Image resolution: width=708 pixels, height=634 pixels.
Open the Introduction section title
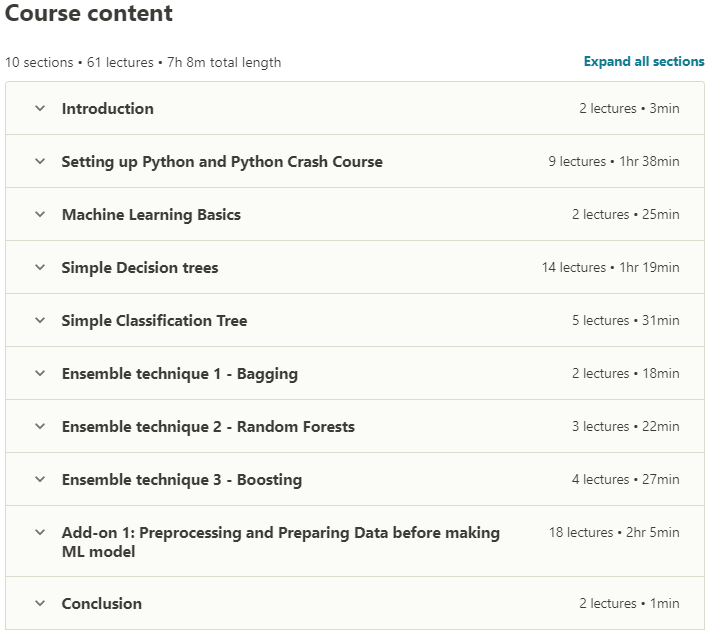[x=108, y=109]
